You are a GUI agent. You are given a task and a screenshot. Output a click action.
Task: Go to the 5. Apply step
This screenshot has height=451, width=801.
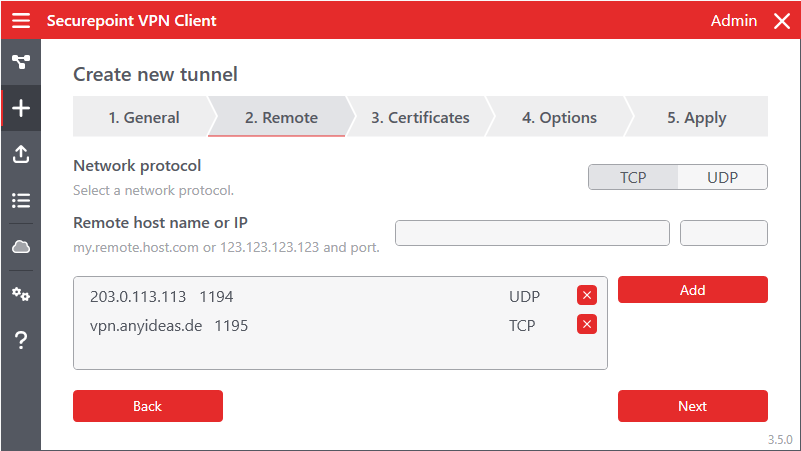pos(697,117)
